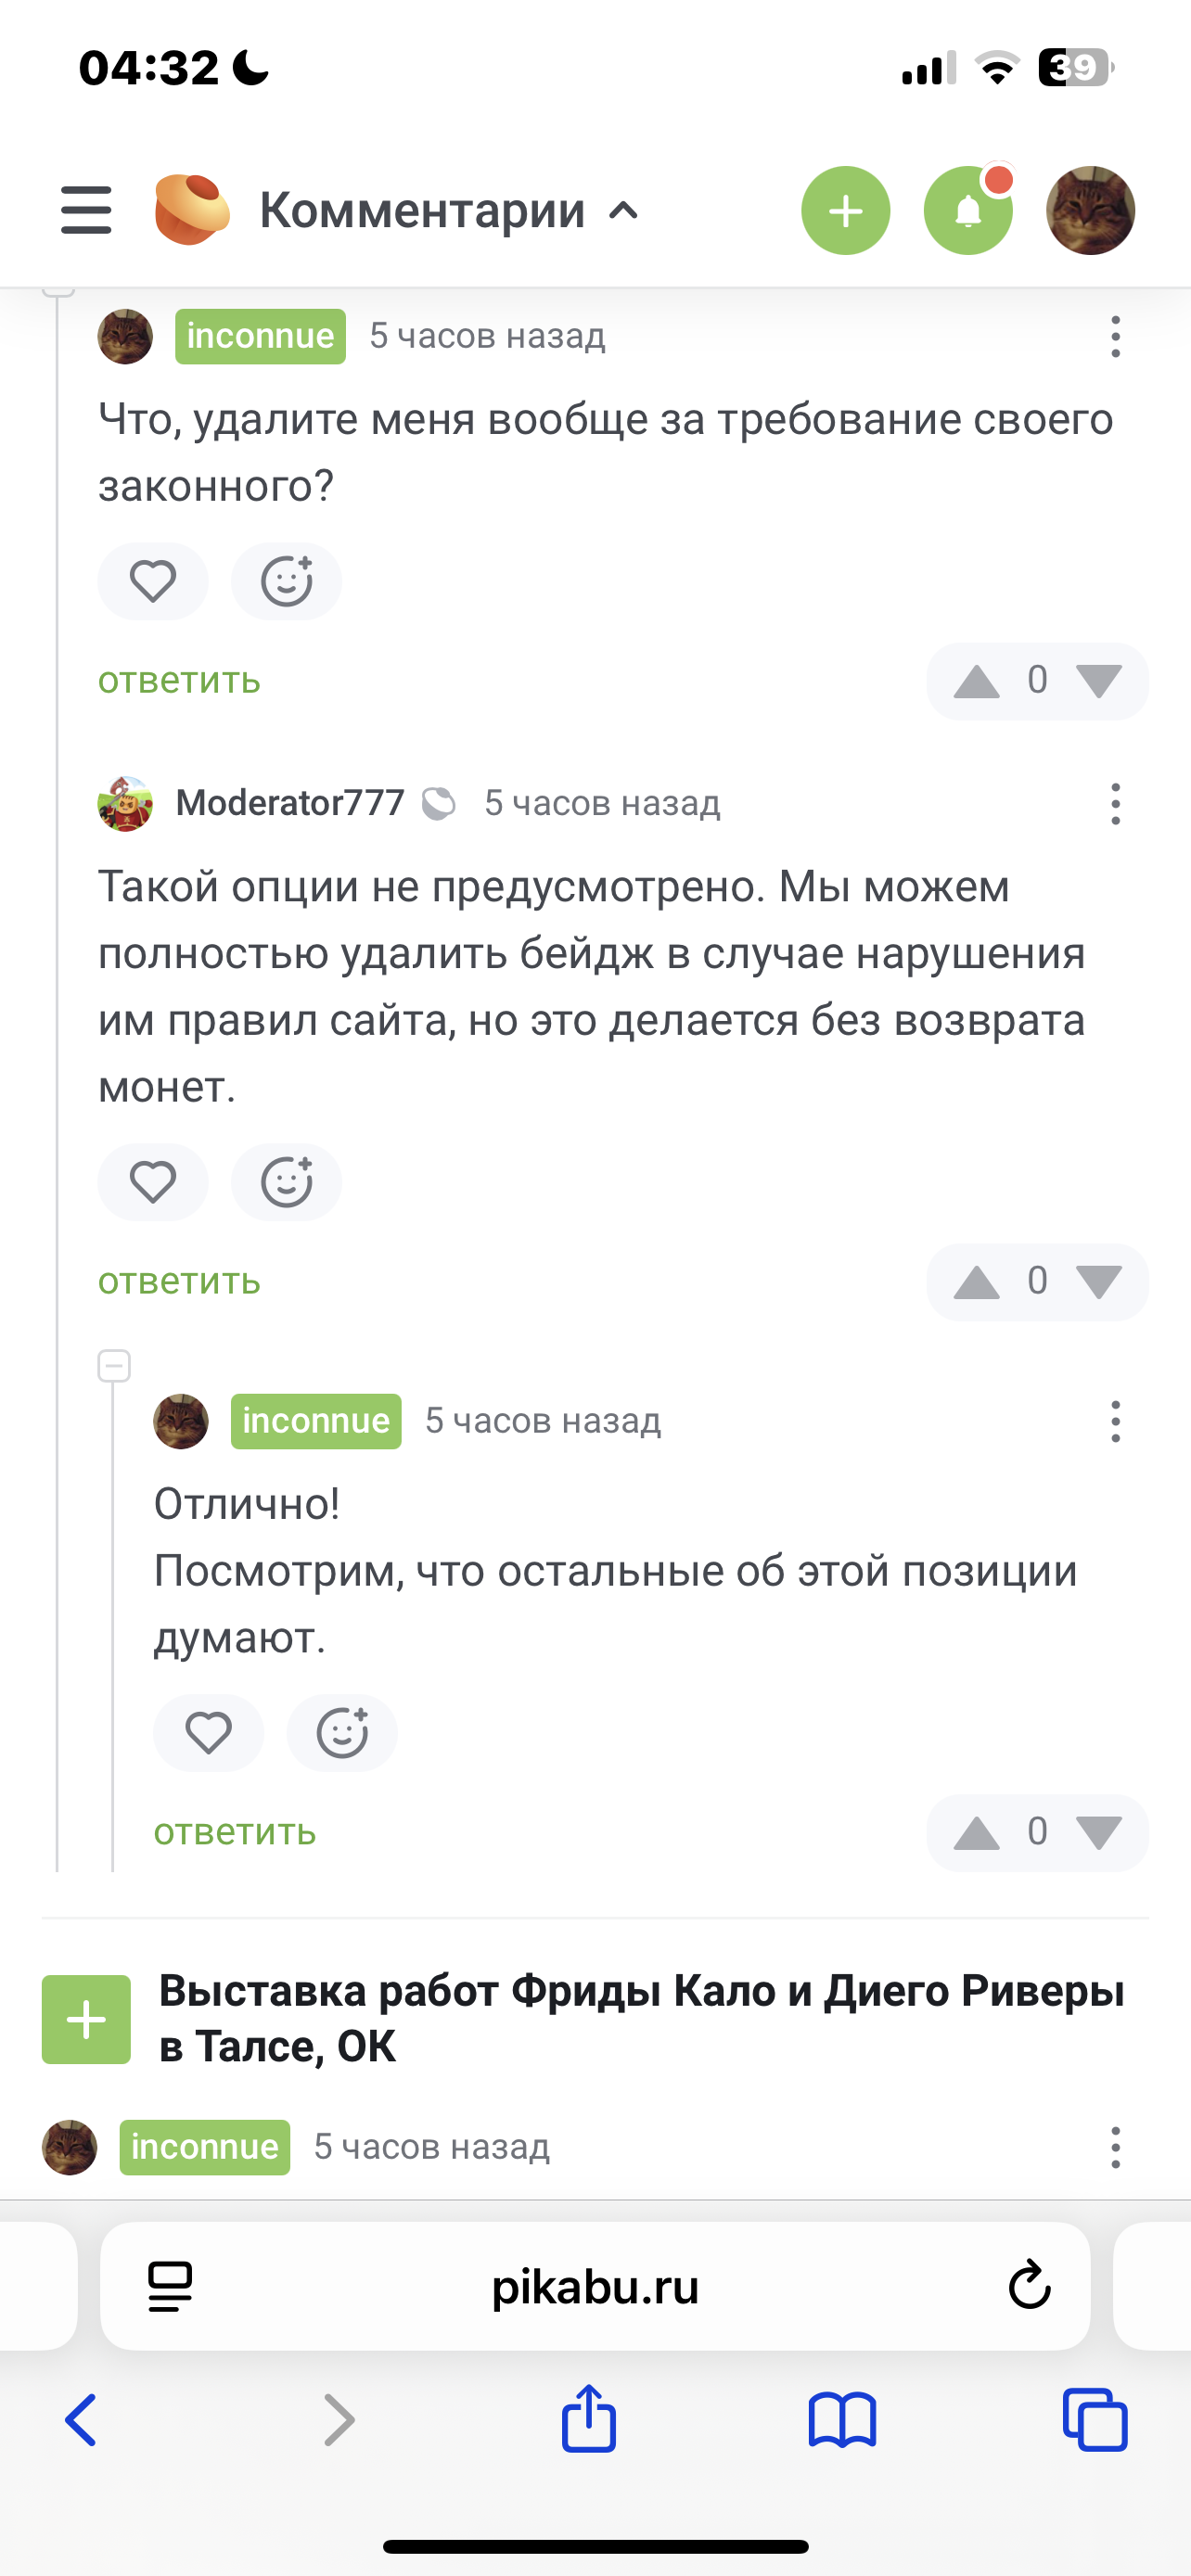Open Safari share sheet
Screen dimensions: 1191x2576
[x=589, y=2420]
